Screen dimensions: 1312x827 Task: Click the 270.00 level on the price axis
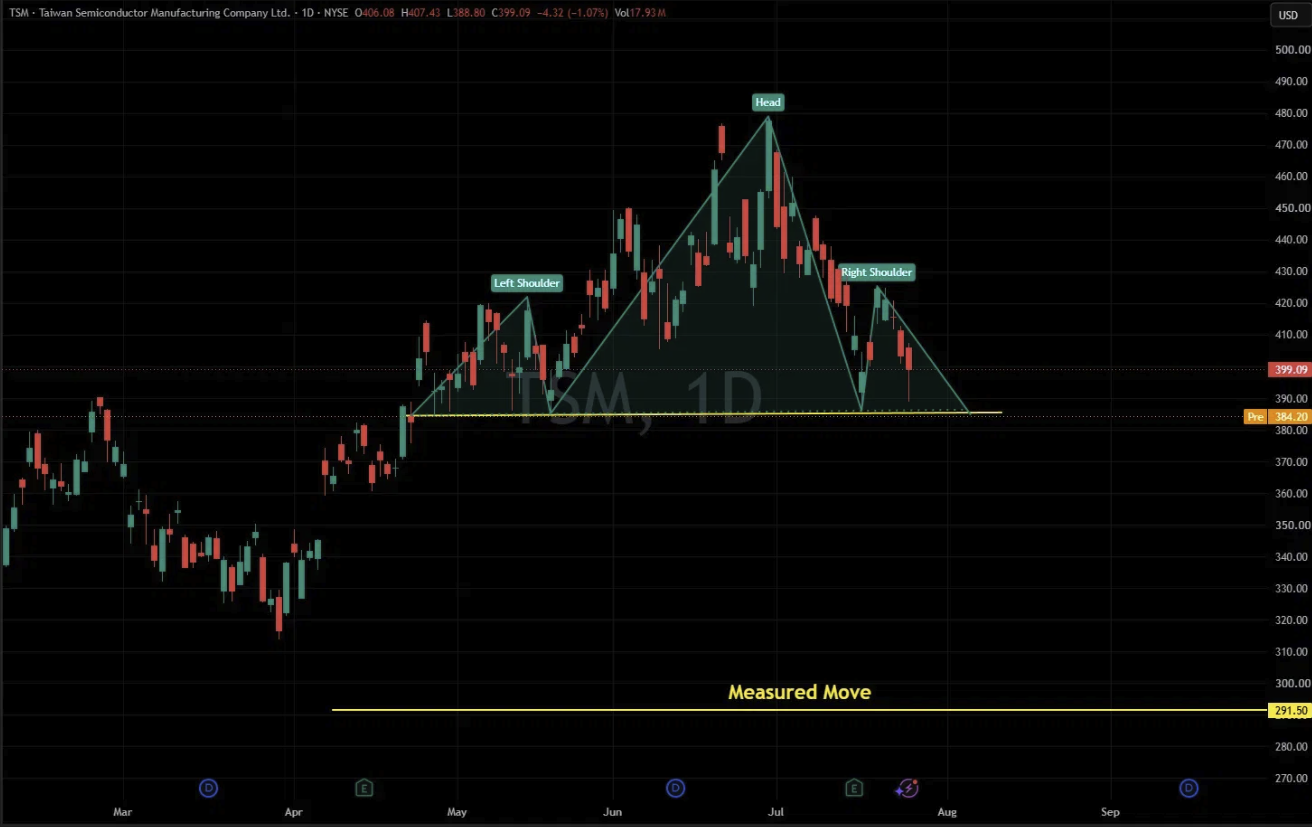click(x=1291, y=779)
